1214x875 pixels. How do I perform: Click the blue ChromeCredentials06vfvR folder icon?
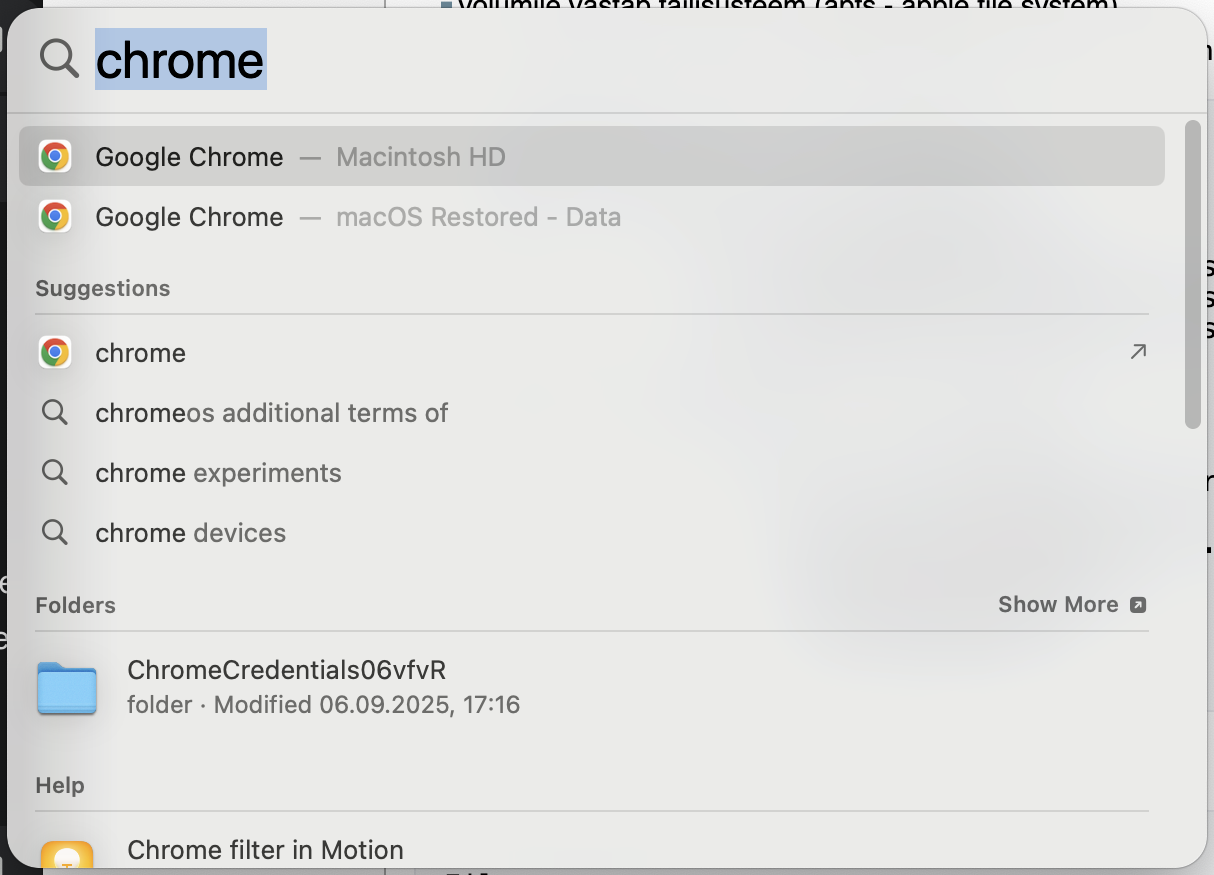tap(67, 688)
